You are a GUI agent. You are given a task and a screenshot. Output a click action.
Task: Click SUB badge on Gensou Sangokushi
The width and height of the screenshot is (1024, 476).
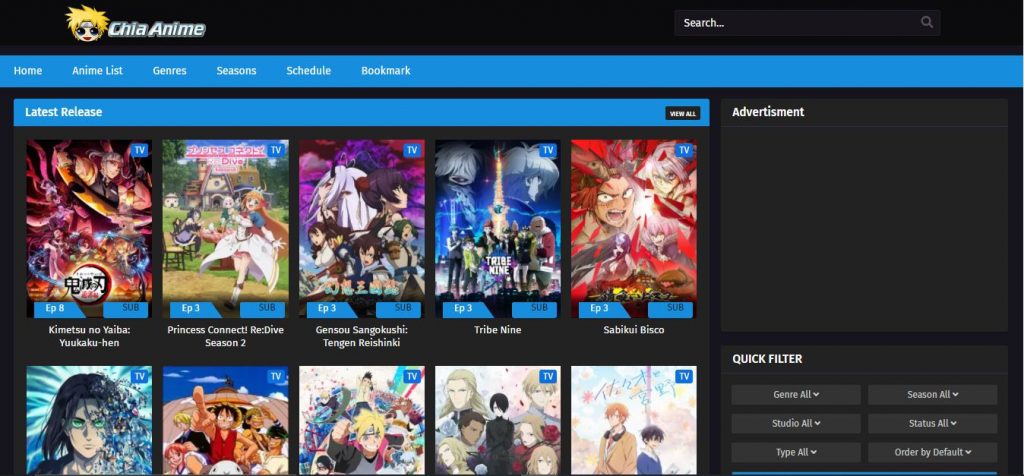click(x=398, y=309)
